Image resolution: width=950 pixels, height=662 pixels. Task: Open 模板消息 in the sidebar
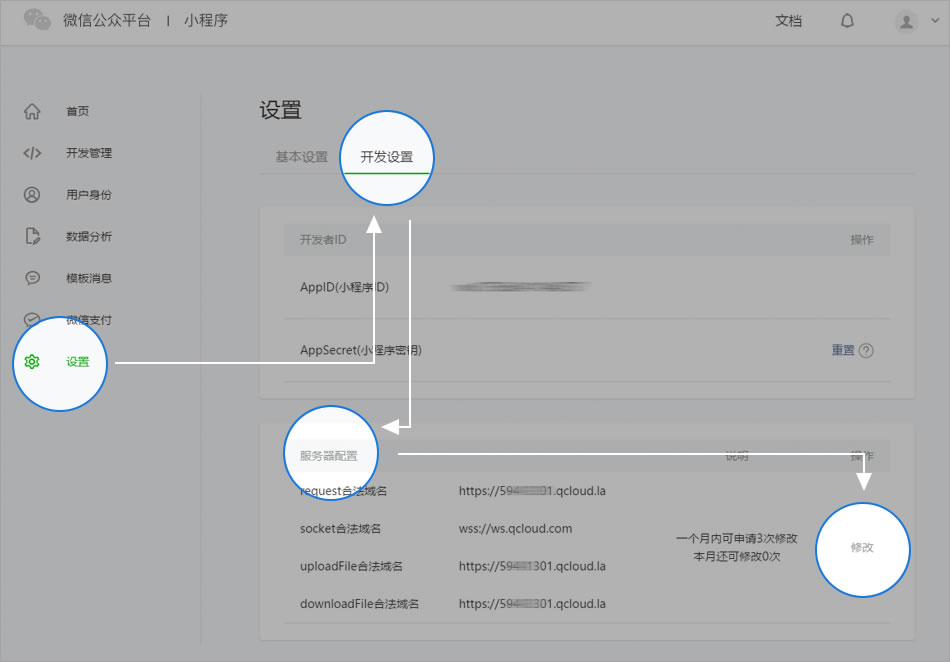coord(89,278)
